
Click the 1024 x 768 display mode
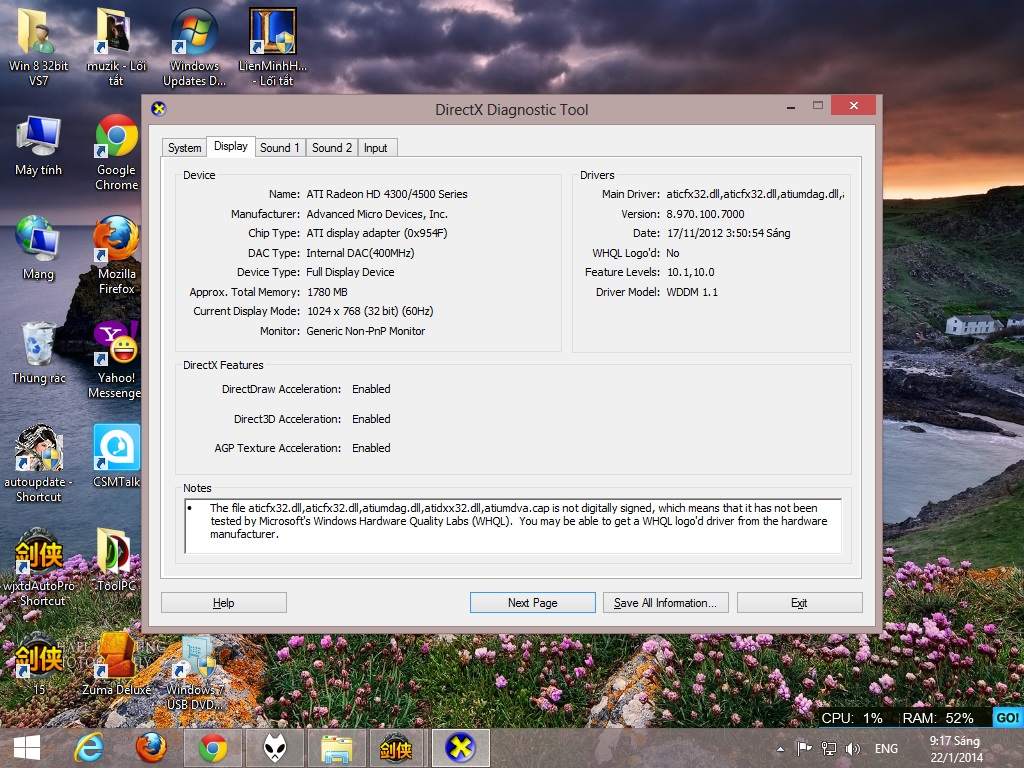pos(370,311)
